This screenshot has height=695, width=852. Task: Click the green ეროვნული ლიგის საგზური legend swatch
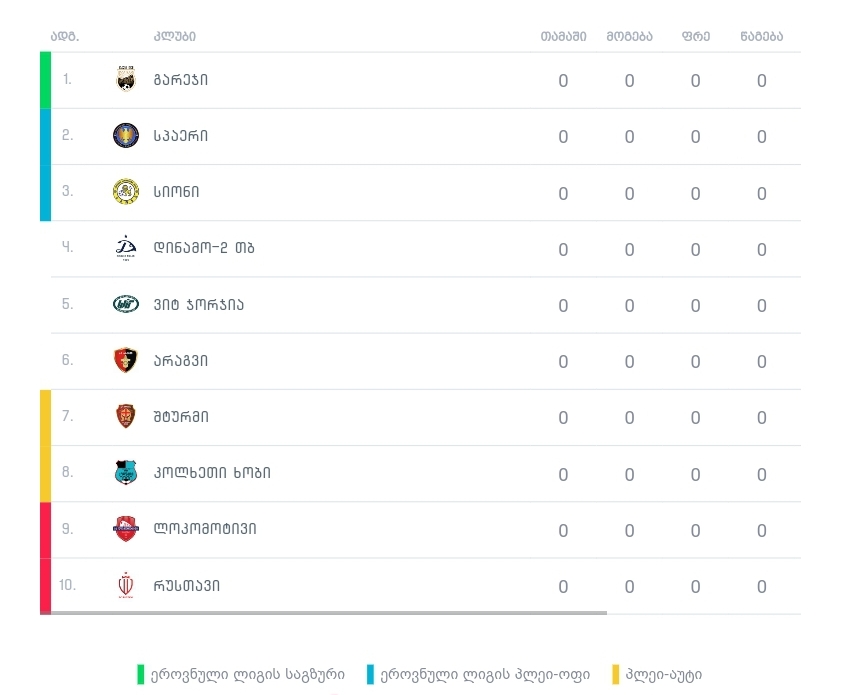pos(141,675)
